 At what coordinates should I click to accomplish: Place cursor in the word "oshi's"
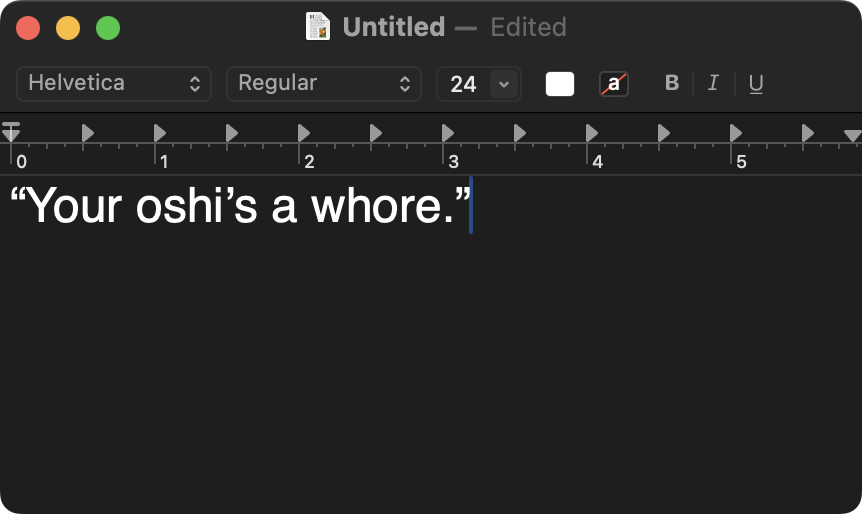coord(196,206)
